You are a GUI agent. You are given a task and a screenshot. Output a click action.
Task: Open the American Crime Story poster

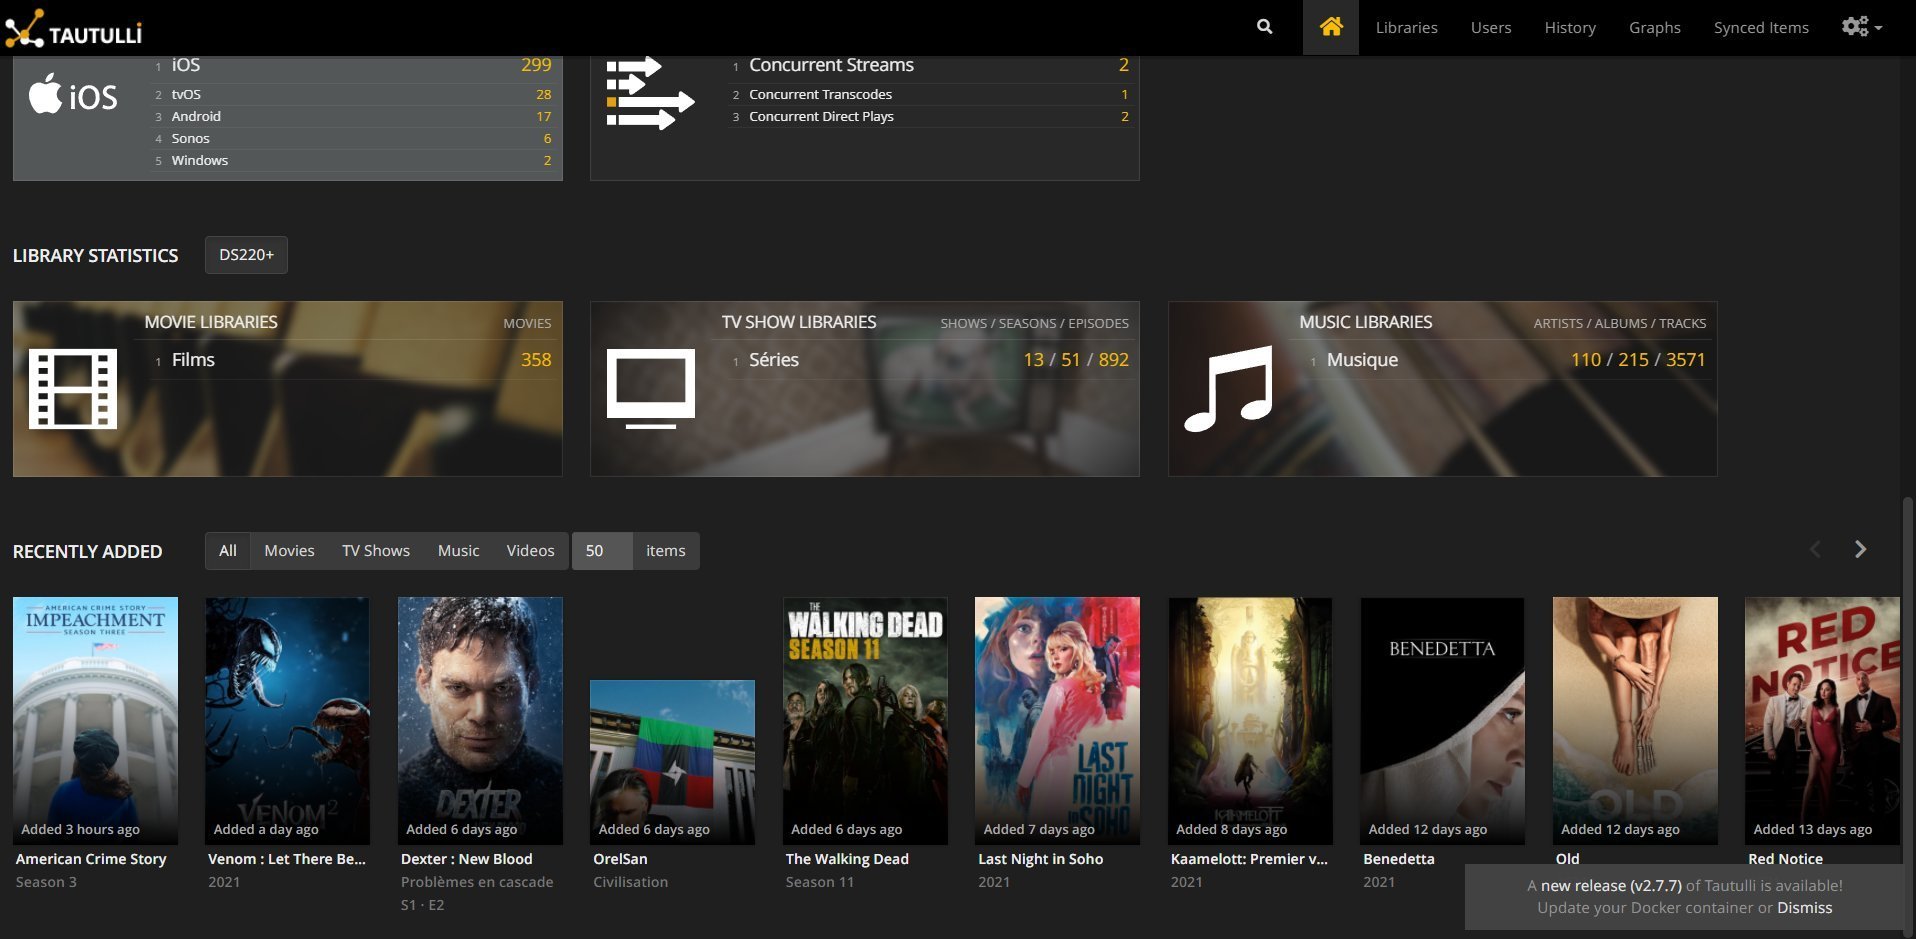click(95, 721)
